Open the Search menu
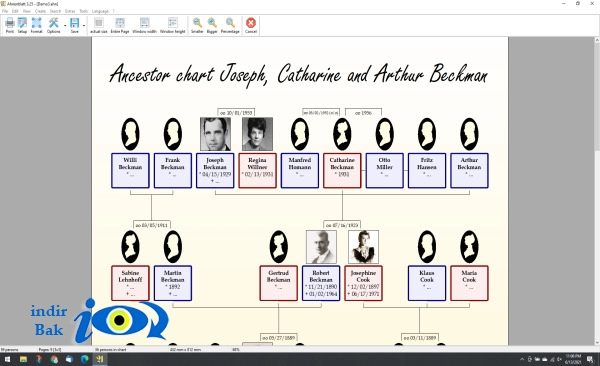Screen dimensions: 600x366 click(55, 11)
